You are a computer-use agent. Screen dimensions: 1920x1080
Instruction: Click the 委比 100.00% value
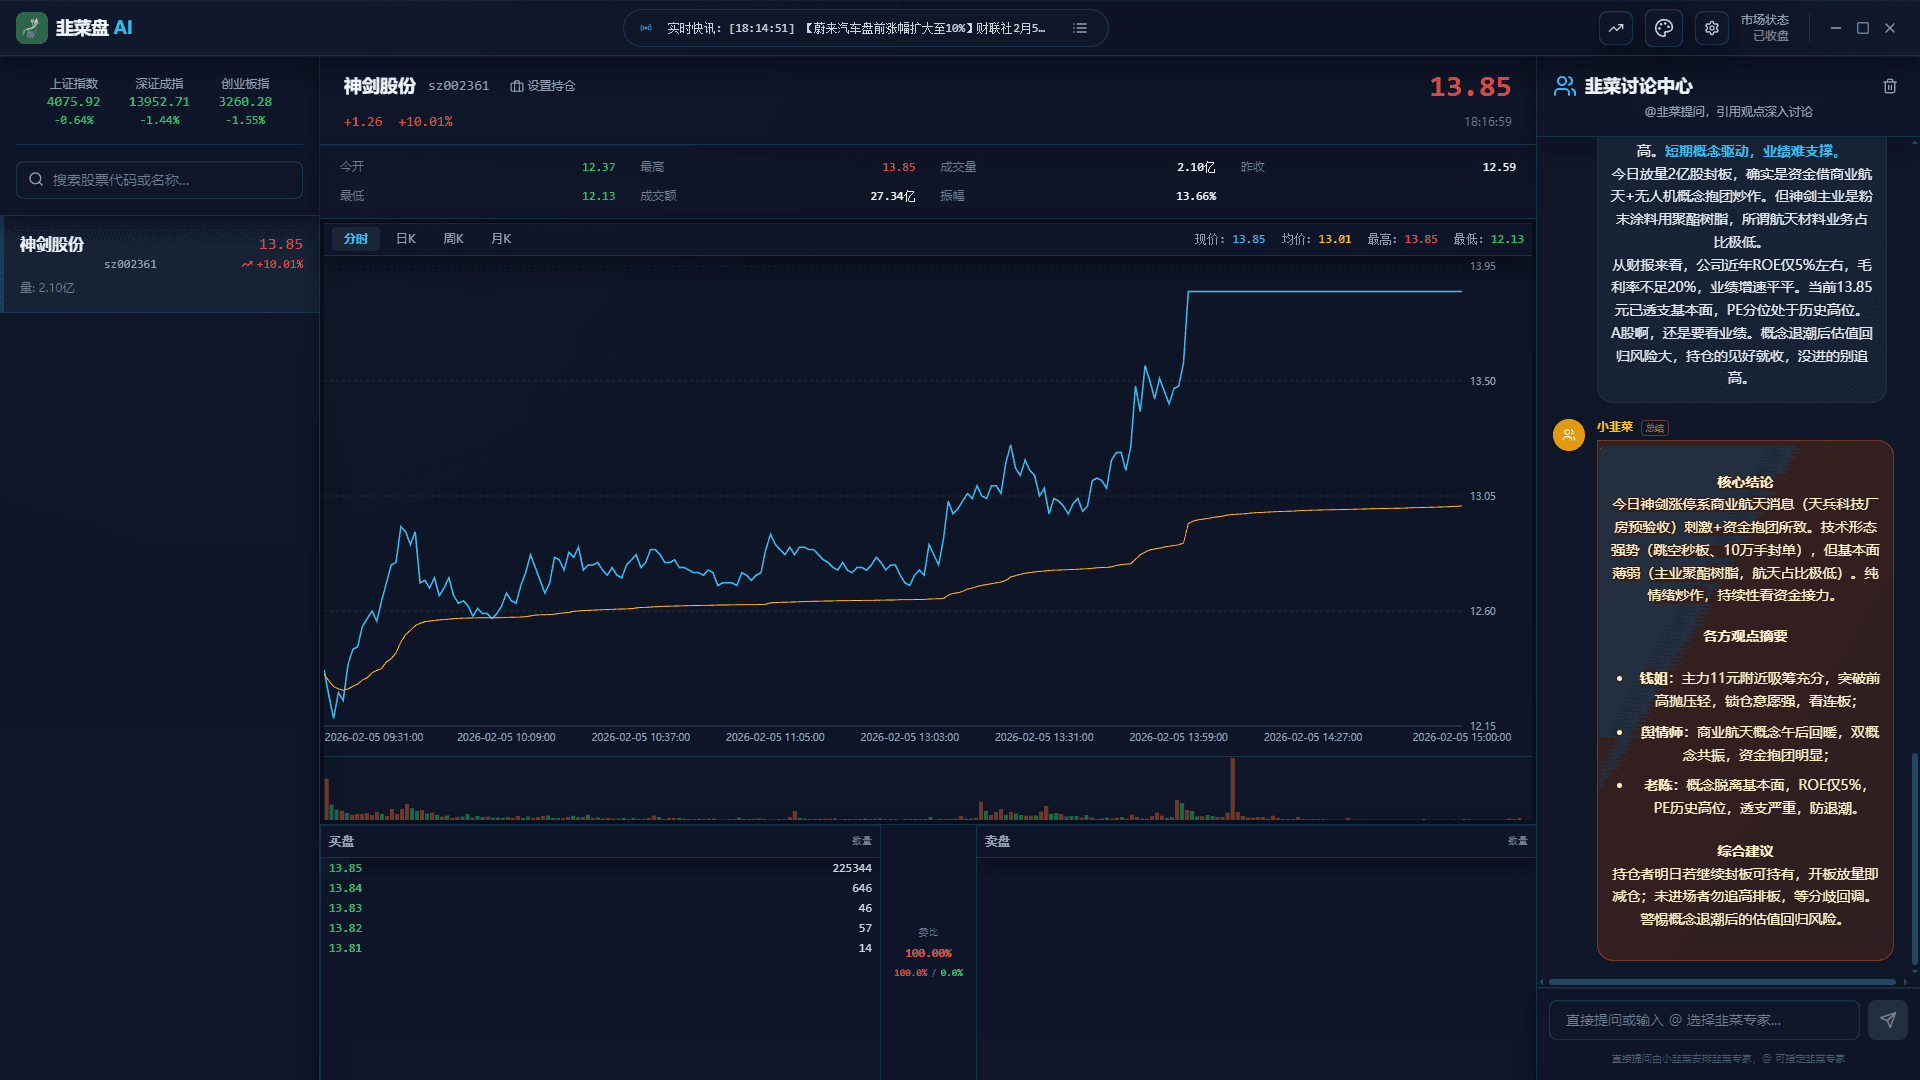pyautogui.click(x=928, y=953)
